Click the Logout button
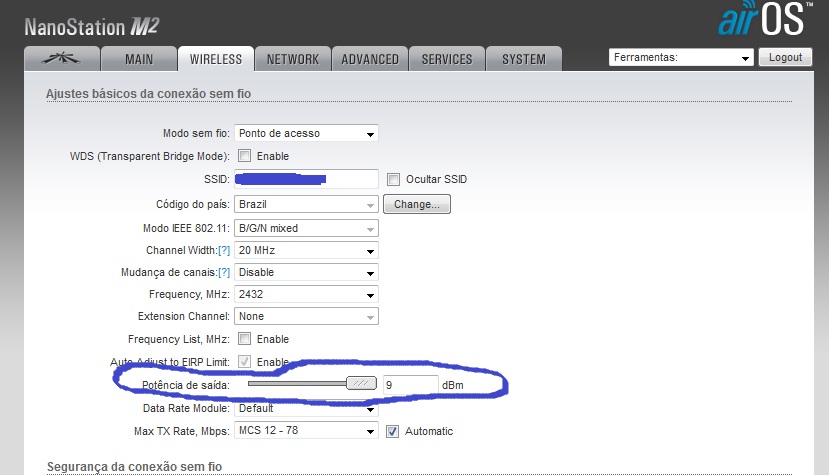This screenshot has width=829, height=475. (785, 57)
